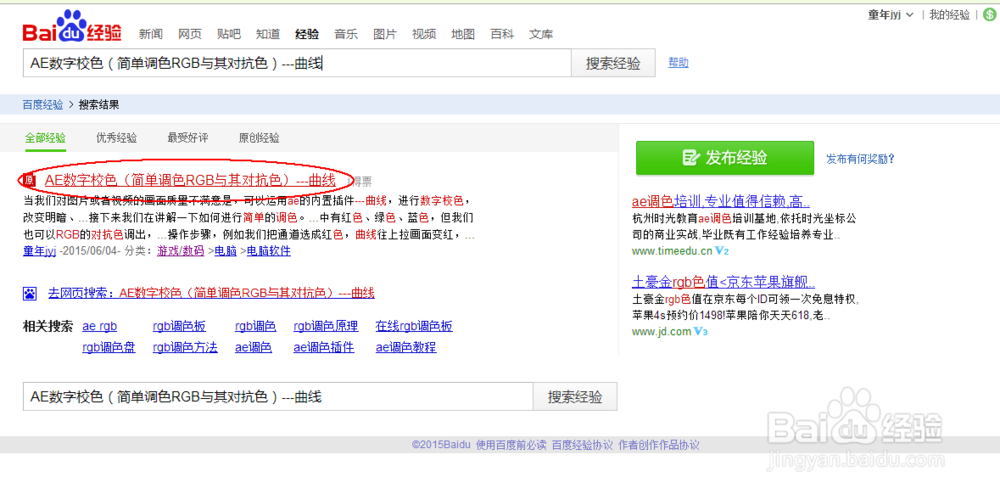Go to 图片 in top navigation

coord(385,34)
